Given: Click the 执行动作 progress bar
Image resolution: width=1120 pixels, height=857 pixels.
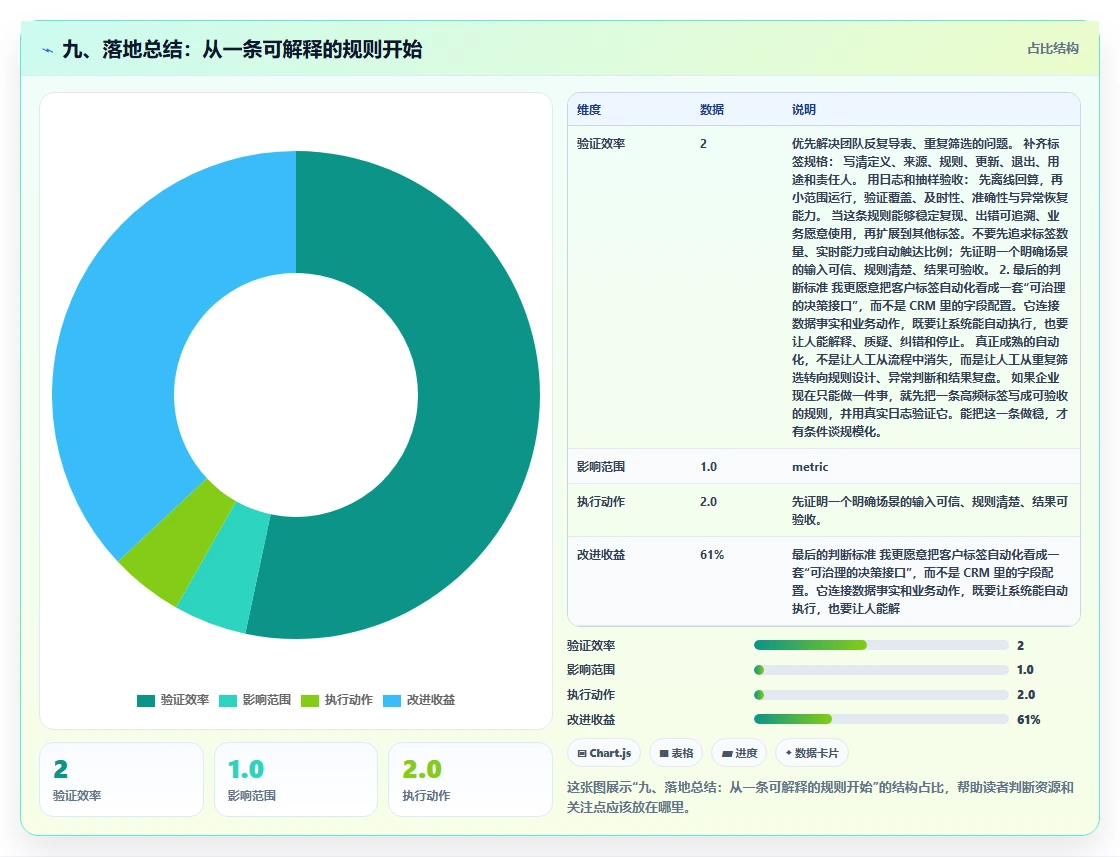Looking at the screenshot, I should click(x=881, y=695).
